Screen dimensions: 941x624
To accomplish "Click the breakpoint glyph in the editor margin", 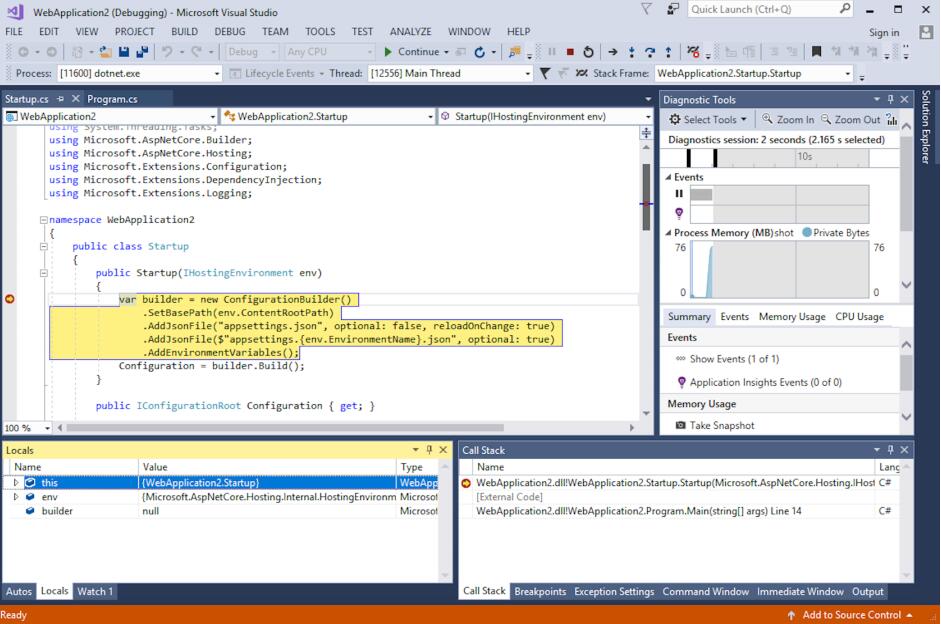I will pyautogui.click(x=10, y=299).
